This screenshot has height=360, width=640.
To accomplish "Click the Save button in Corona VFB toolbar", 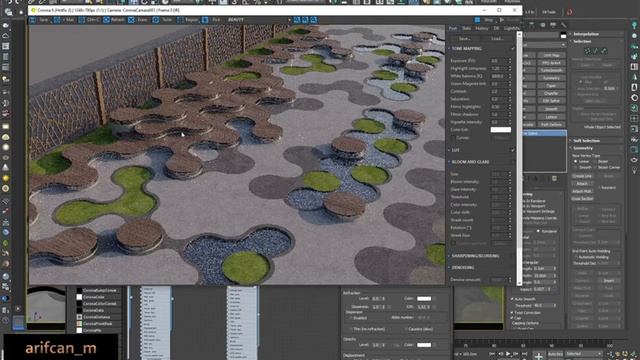I will coord(39,20).
